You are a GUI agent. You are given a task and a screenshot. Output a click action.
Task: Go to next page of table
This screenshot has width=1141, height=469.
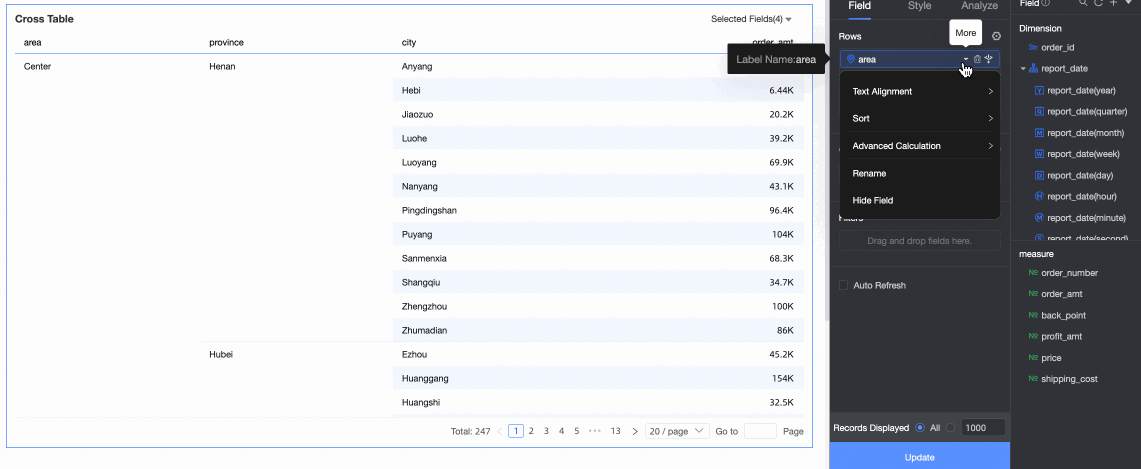[x=635, y=431]
